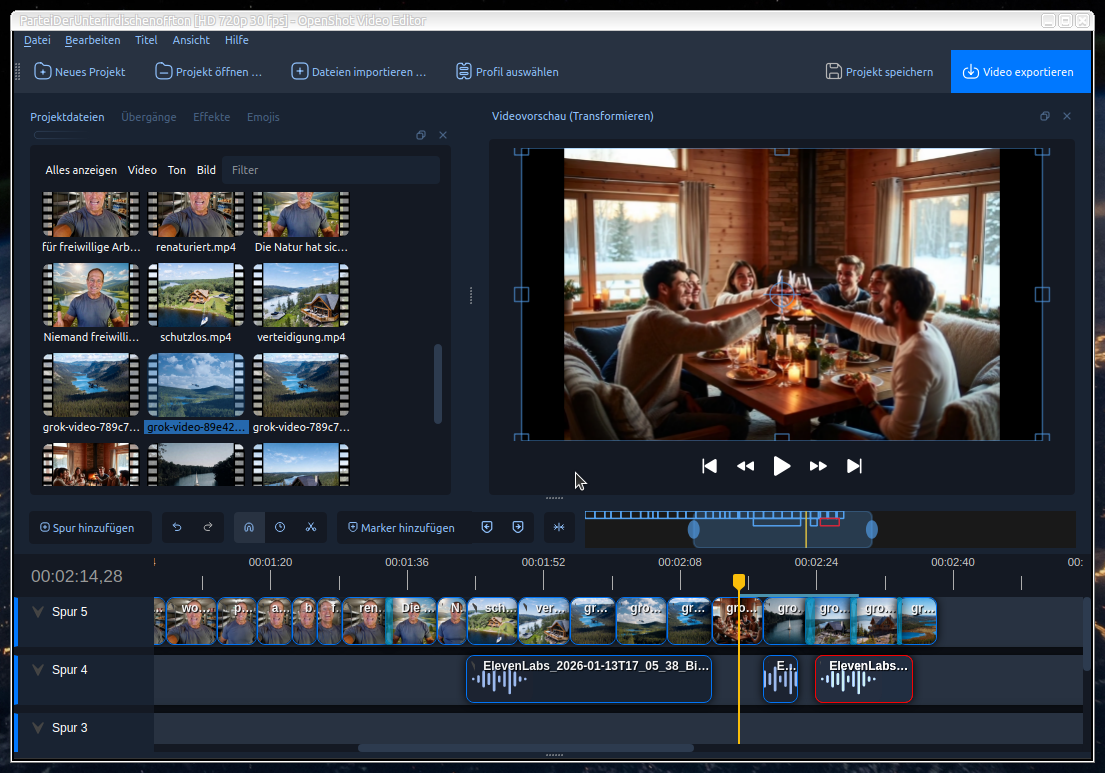This screenshot has height=773, width=1105.
Task: Switch to the Übergänge tab
Action: tap(148, 117)
